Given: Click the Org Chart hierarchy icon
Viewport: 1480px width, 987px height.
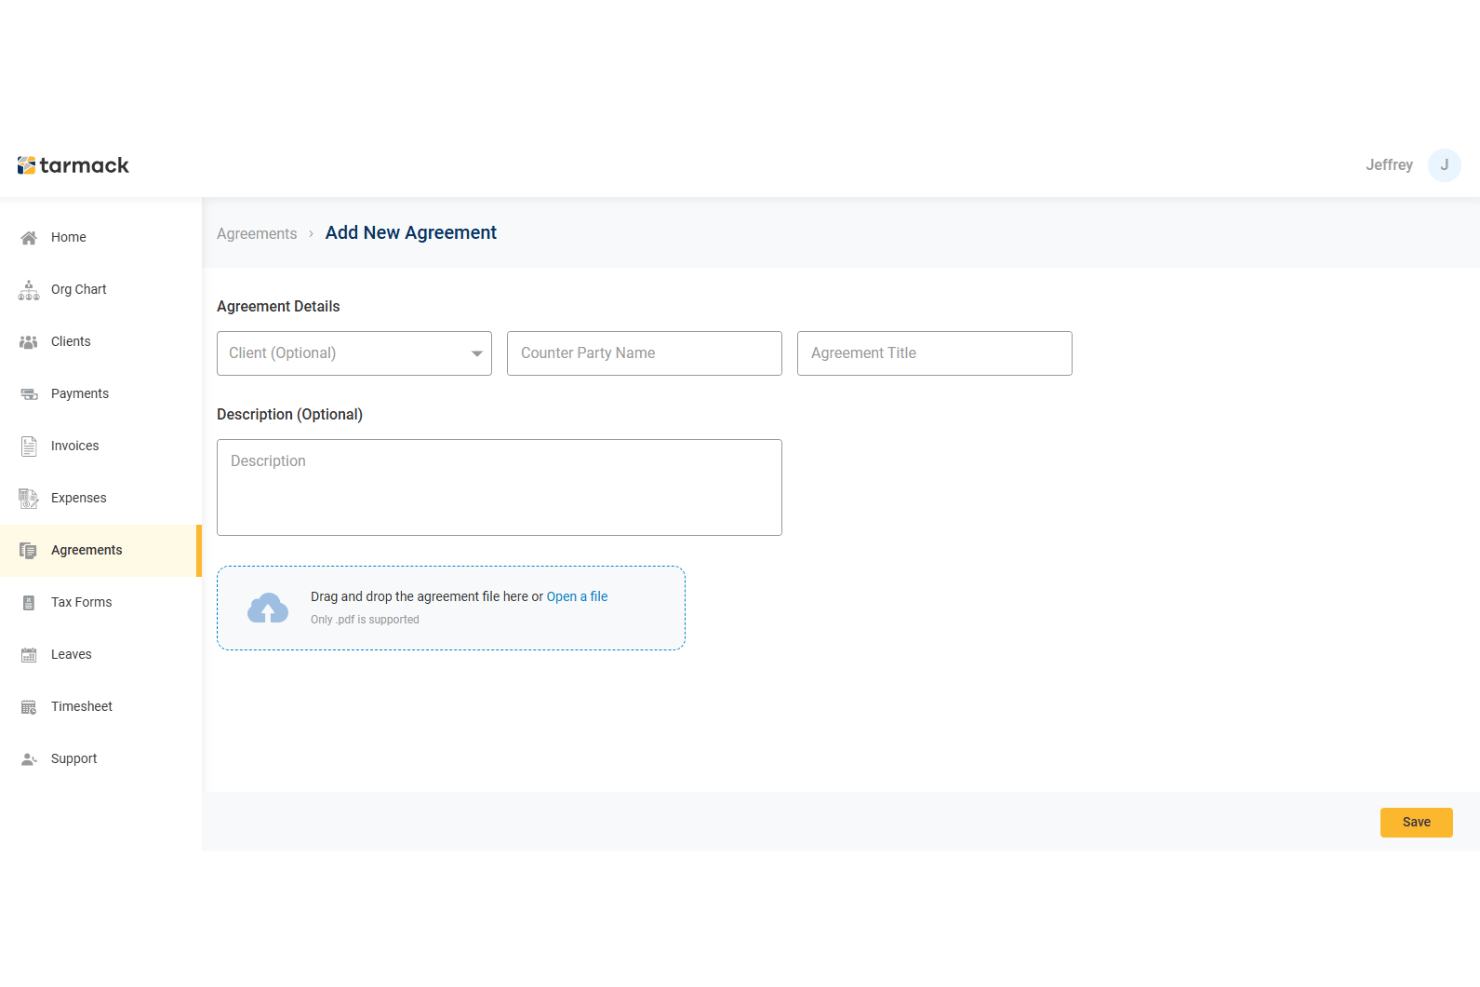Looking at the screenshot, I should click(x=29, y=290).
